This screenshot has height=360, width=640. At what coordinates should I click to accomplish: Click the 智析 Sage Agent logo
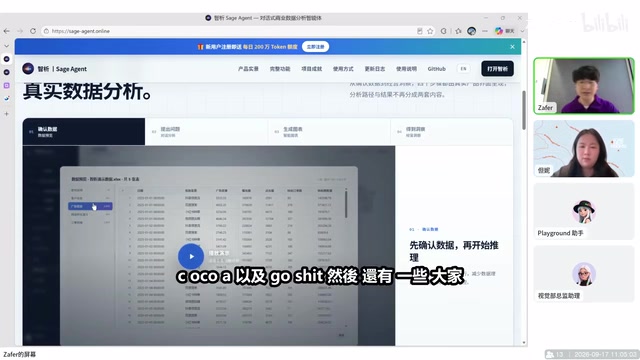55,69
